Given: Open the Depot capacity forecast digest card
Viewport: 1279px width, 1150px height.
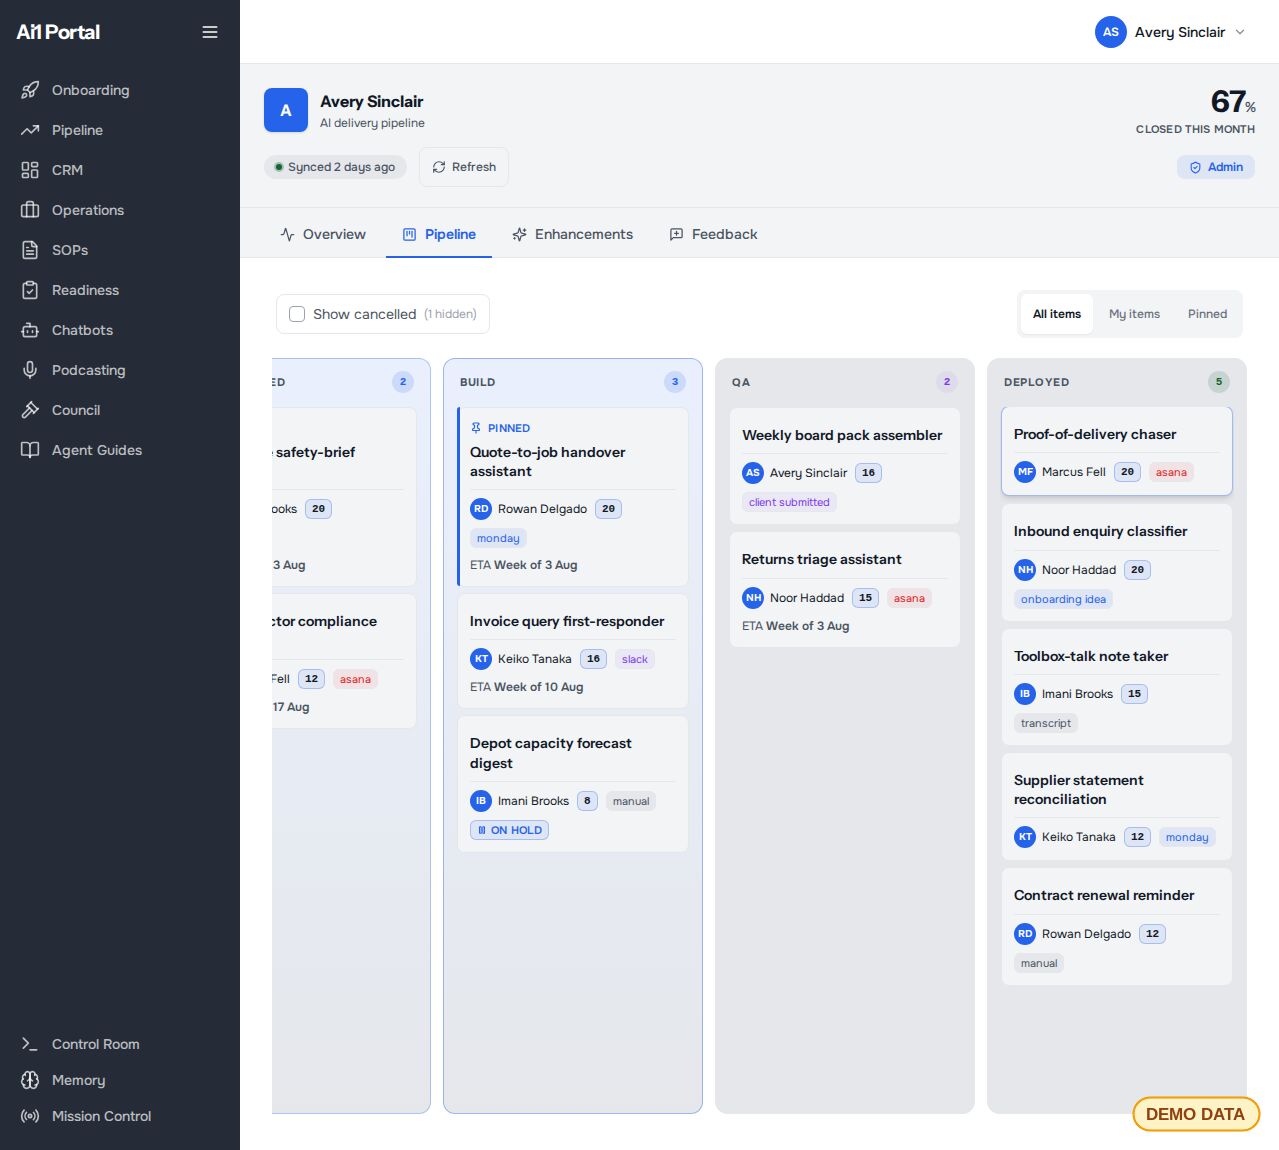Looking at the screenshot, I should click(573, 784).
